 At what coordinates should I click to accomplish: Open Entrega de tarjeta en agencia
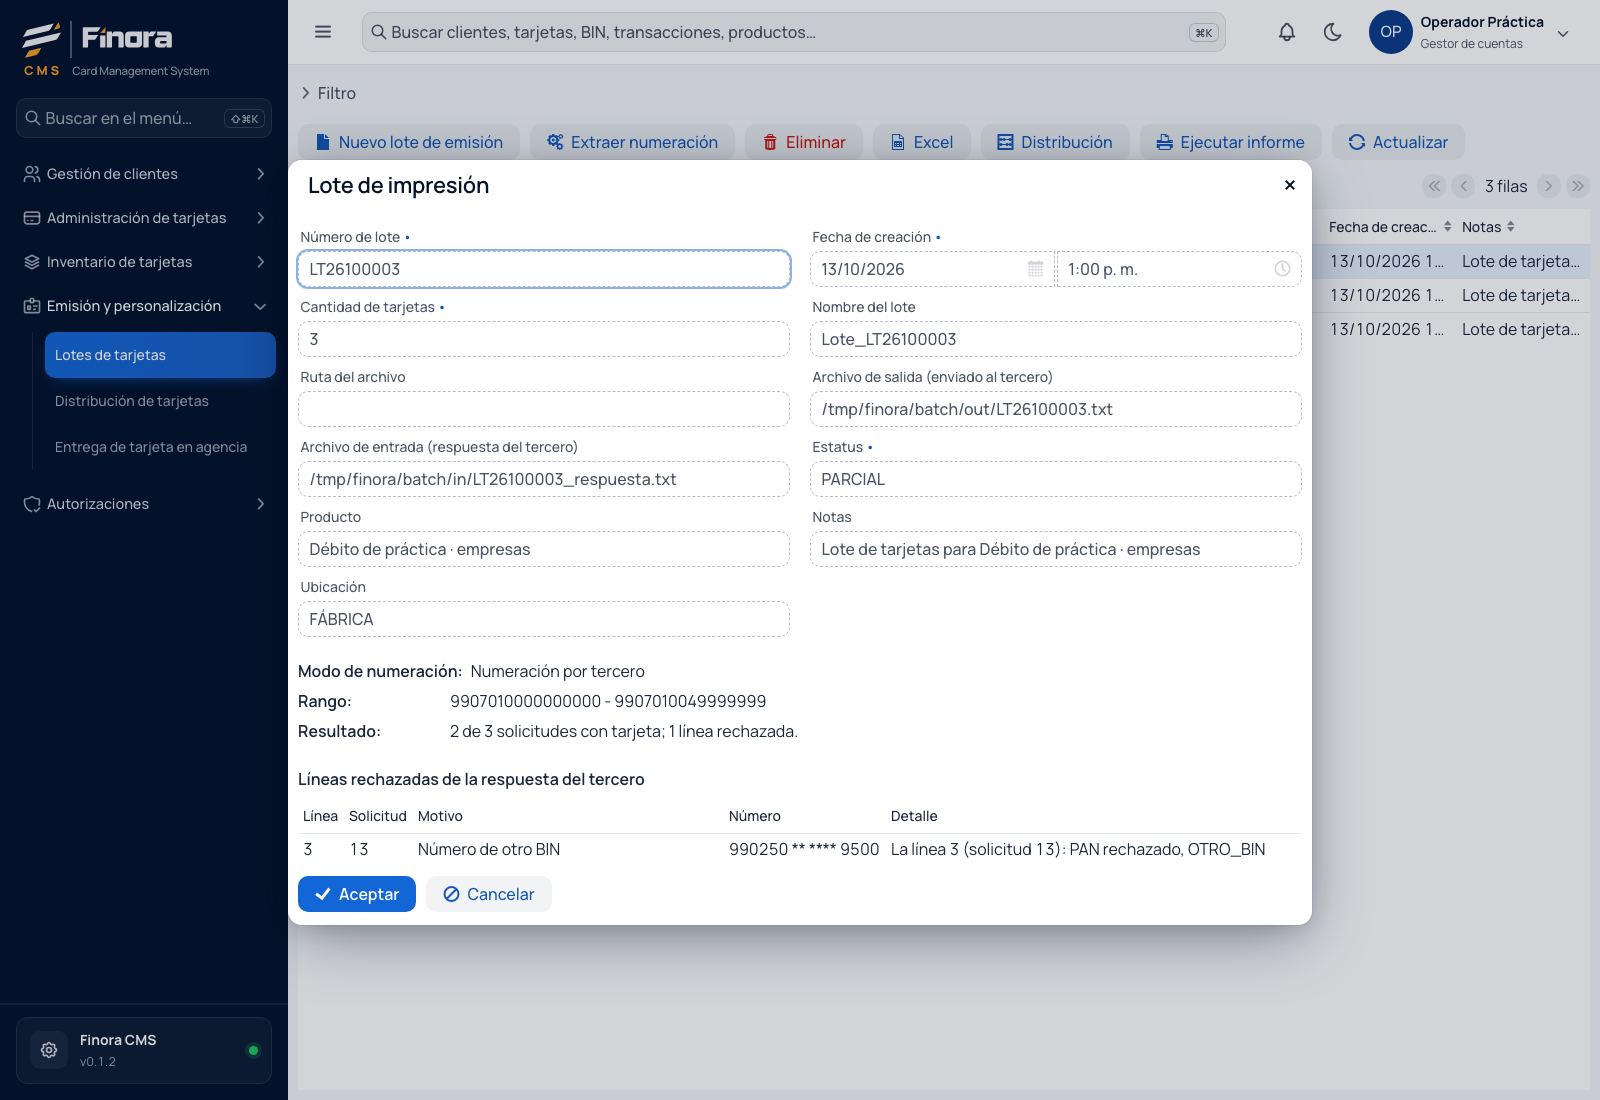(160, 447)
